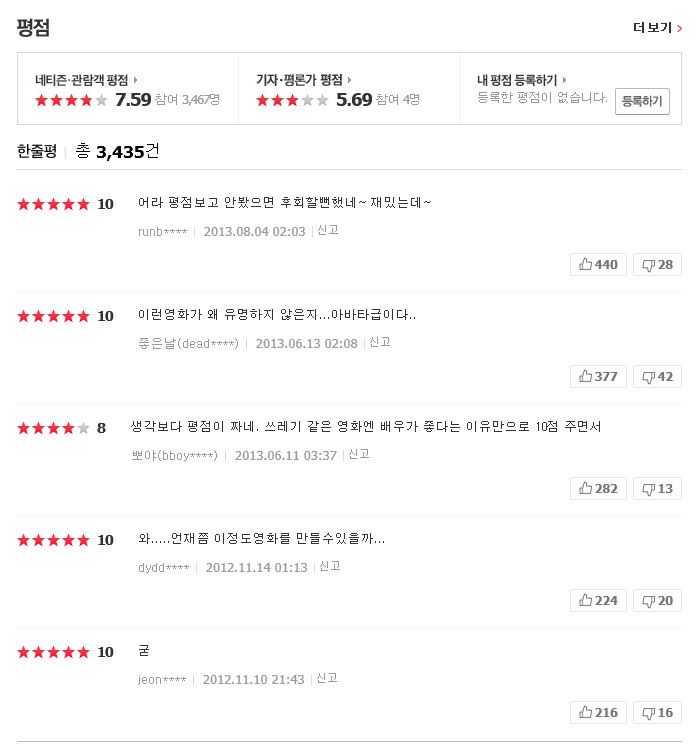700x754 pixels.
Task: Upvote the jeon**** review with 216
Action: (598, 713)
